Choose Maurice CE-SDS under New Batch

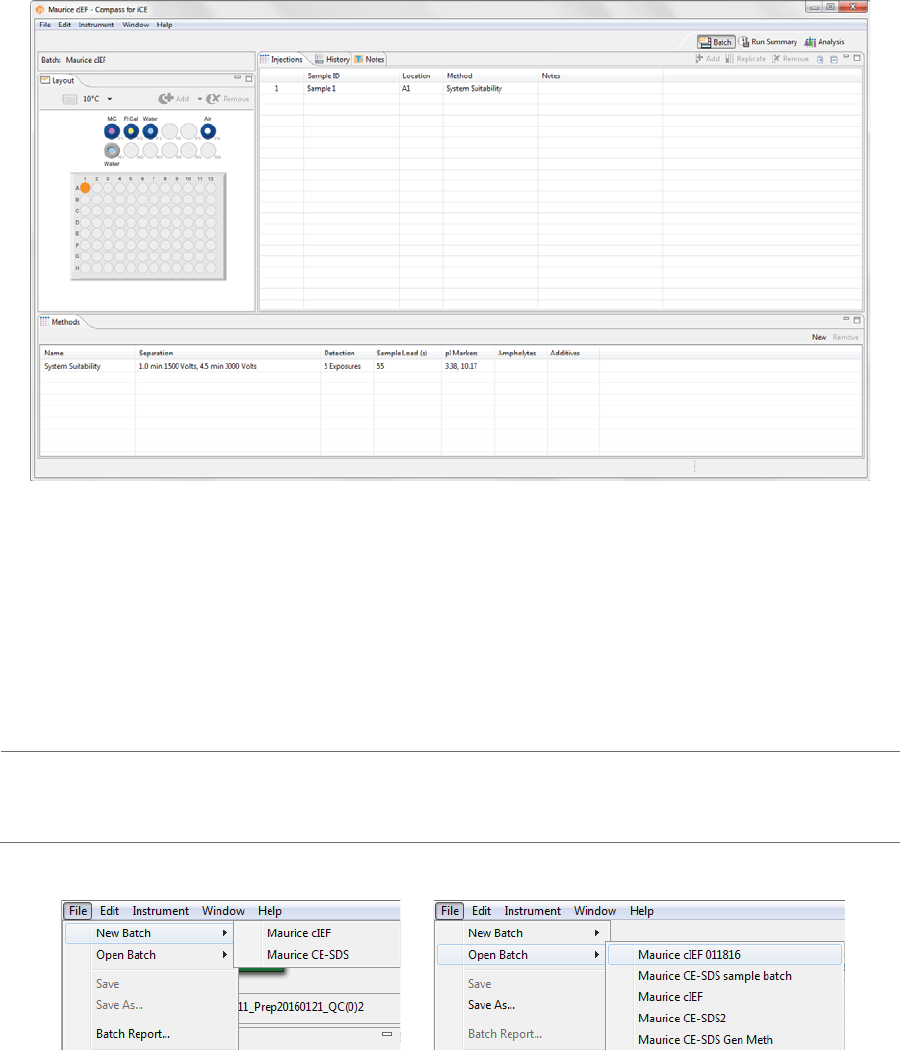317,955
